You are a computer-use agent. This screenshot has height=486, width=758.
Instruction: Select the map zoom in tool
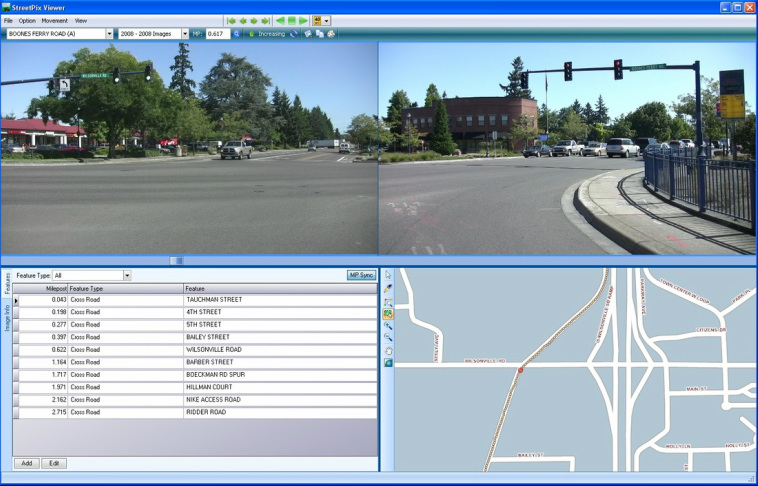[388, 326]
